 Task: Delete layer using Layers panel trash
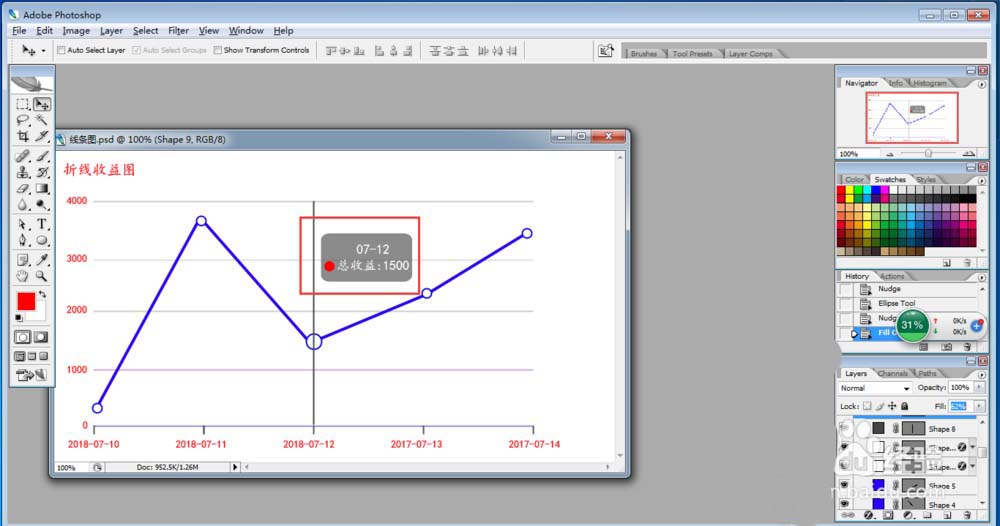pyautogui.click(x=967, y=515)
